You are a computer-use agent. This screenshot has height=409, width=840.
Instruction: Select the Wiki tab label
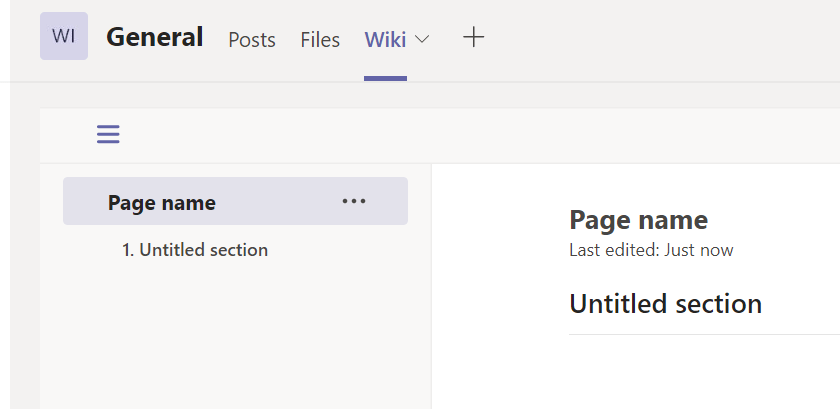pyautogui.click(x=385, y=40)
